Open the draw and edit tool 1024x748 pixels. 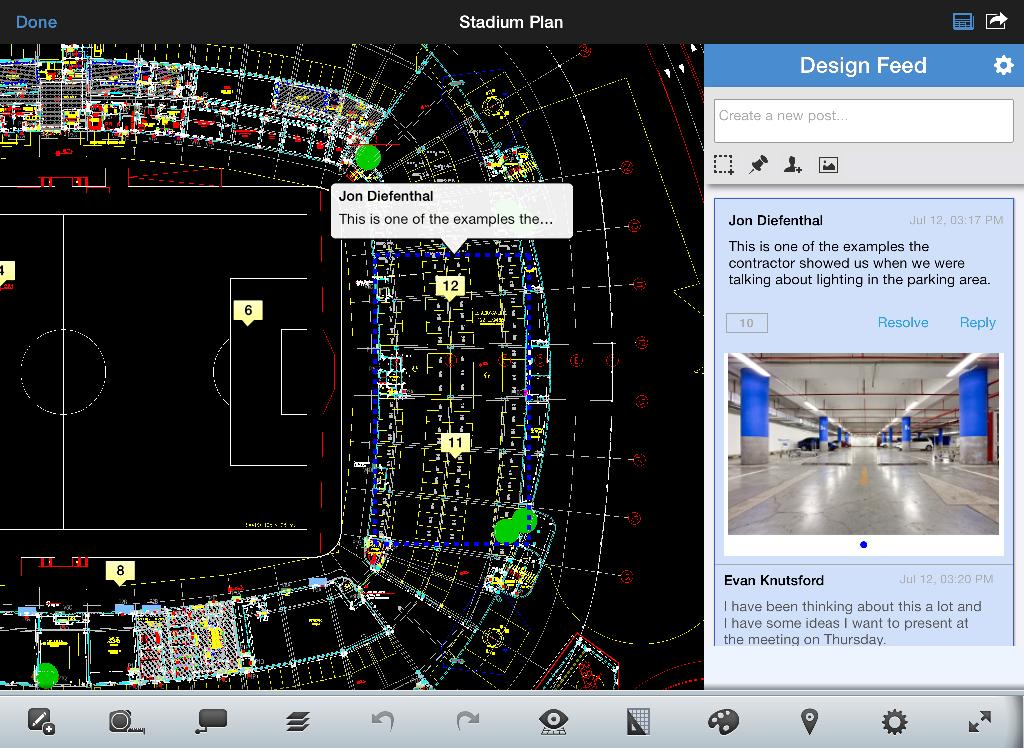coord(41,720)
